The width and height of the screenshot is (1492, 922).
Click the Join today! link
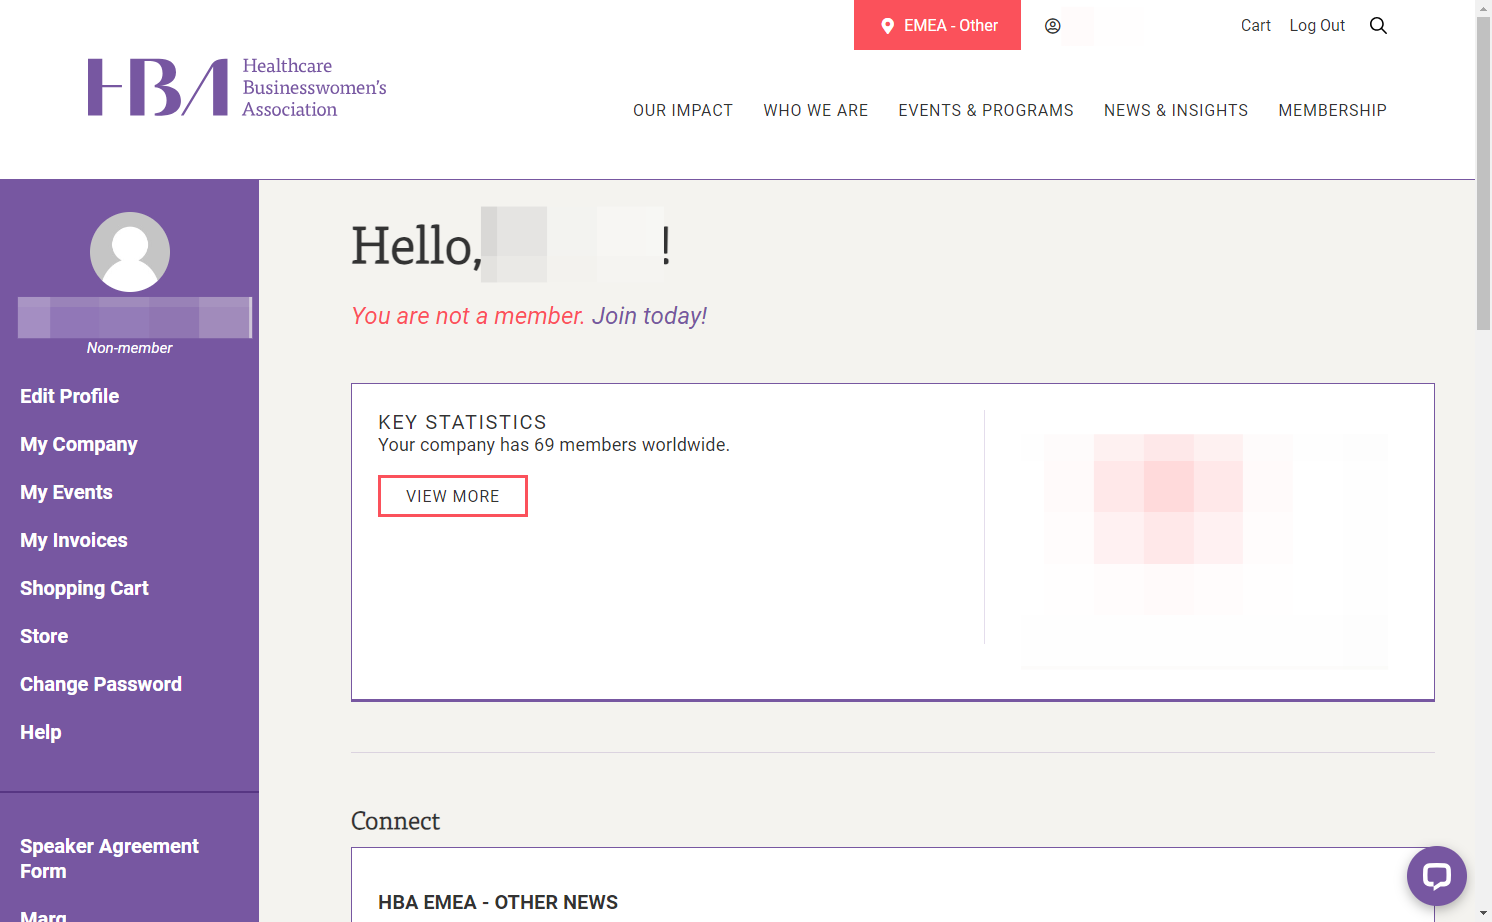(649, 316)
